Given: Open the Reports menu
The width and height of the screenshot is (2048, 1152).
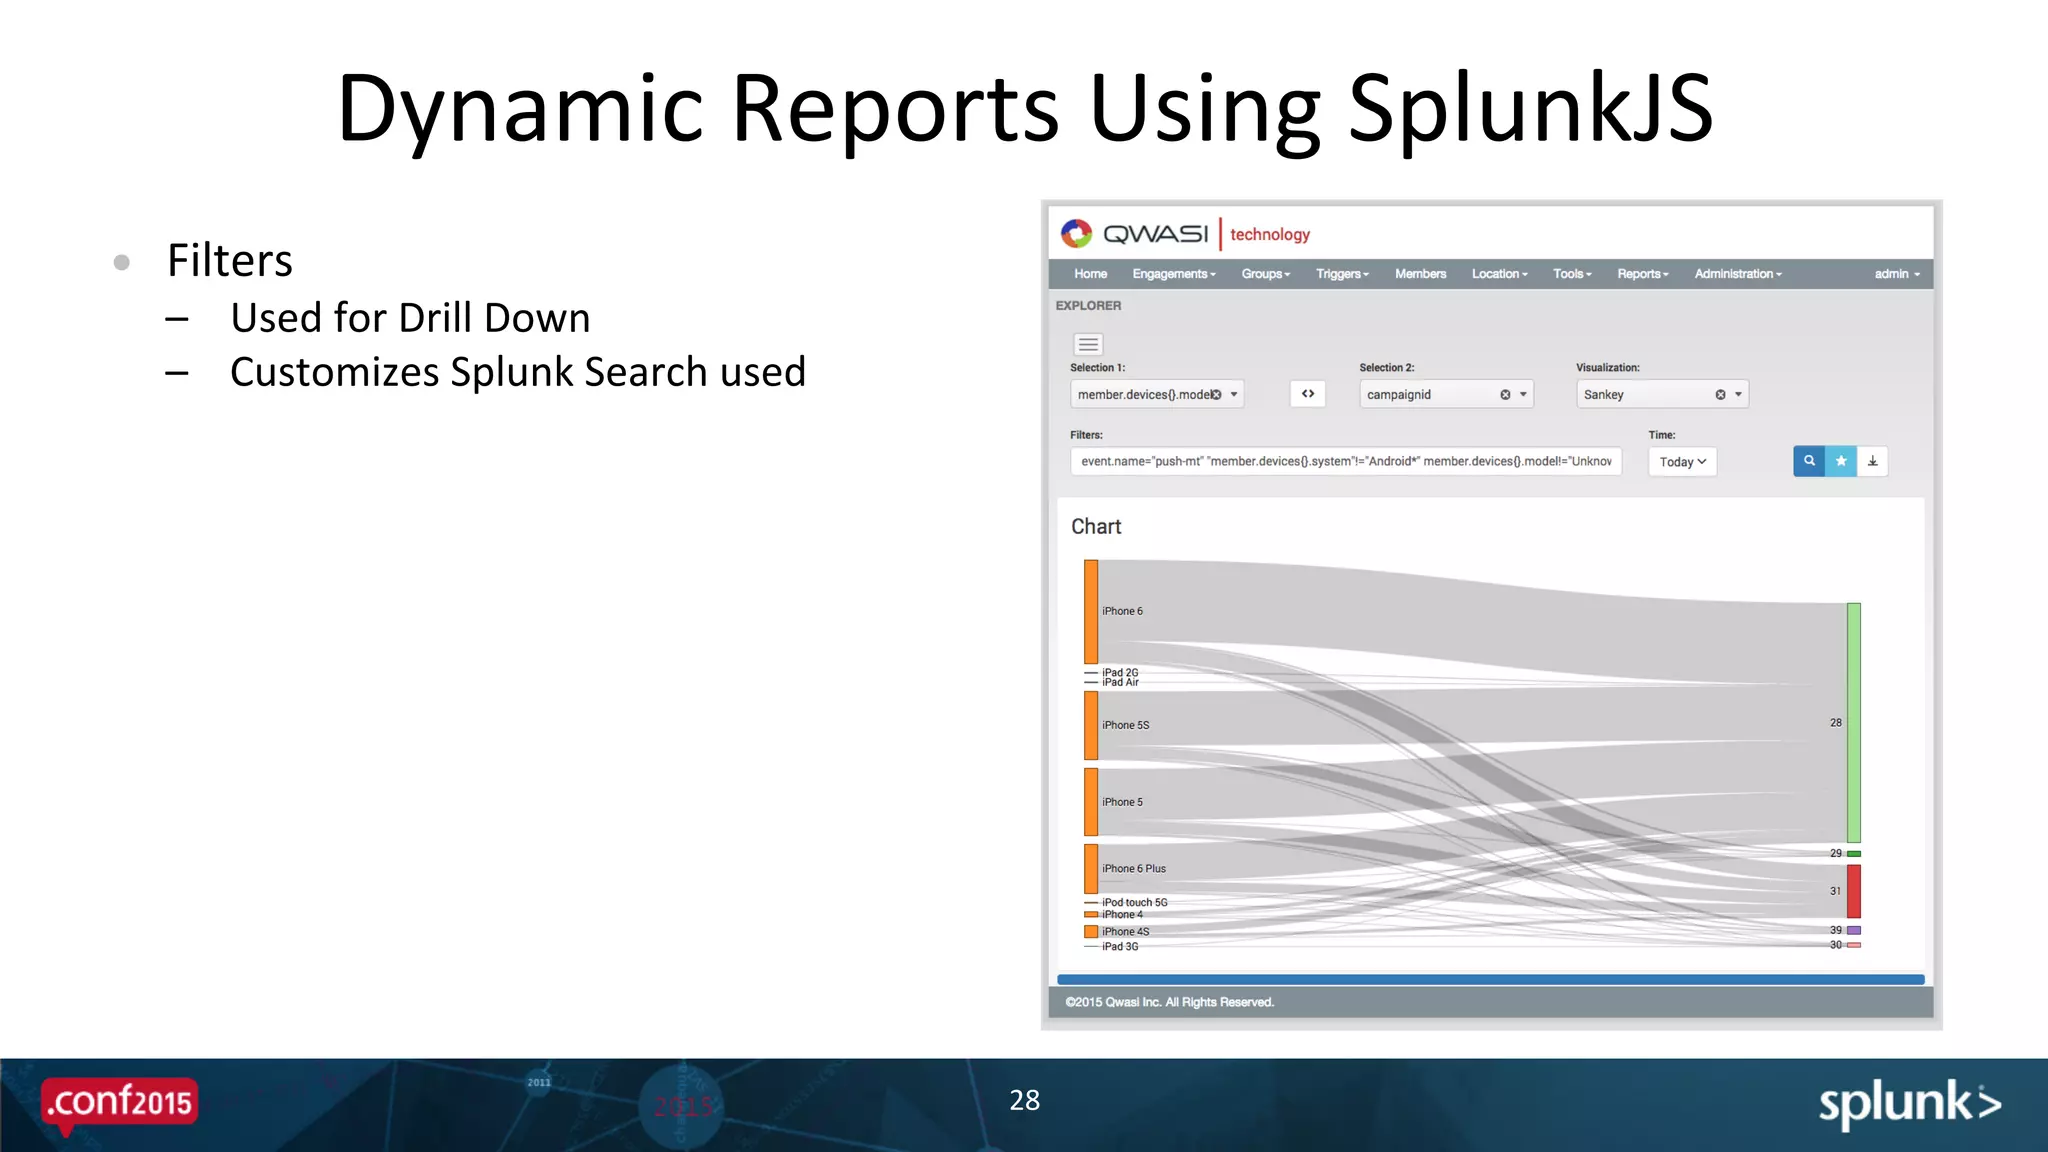Looking at the screenshot, I should click(x=1643, y=274).
